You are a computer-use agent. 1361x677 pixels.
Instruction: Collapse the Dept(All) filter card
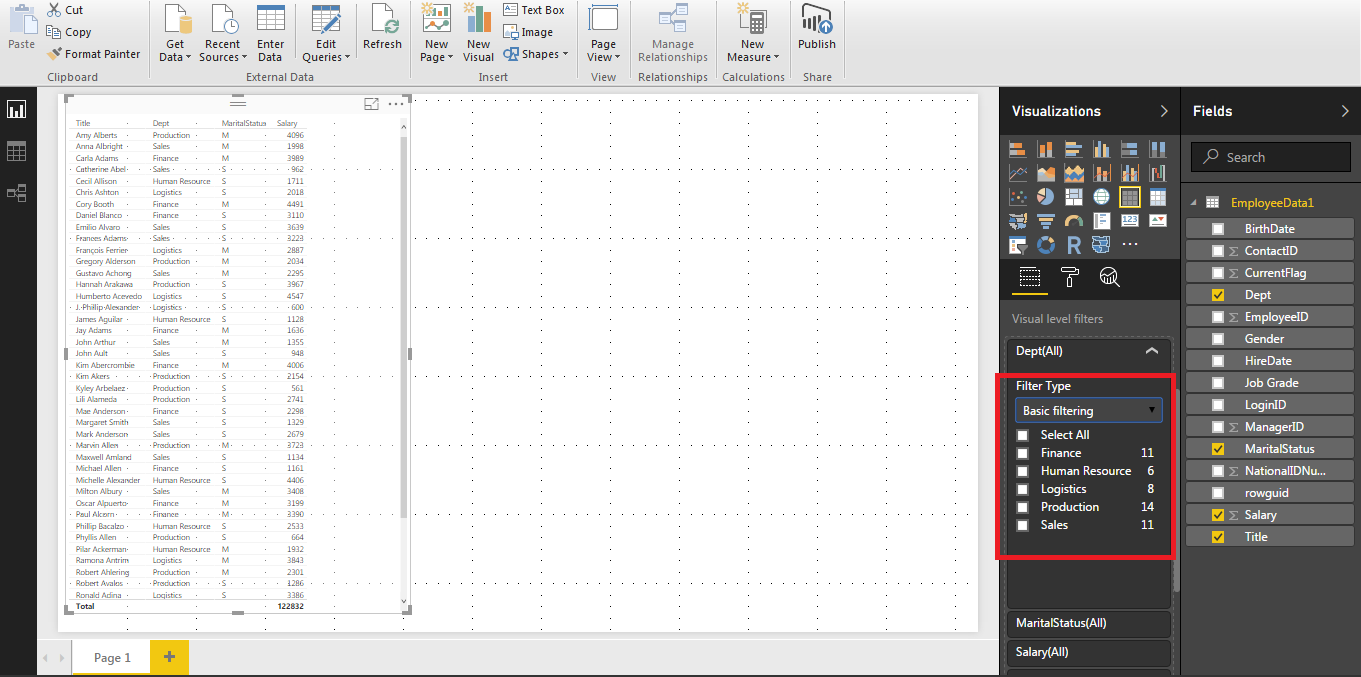click(1151, 351)
